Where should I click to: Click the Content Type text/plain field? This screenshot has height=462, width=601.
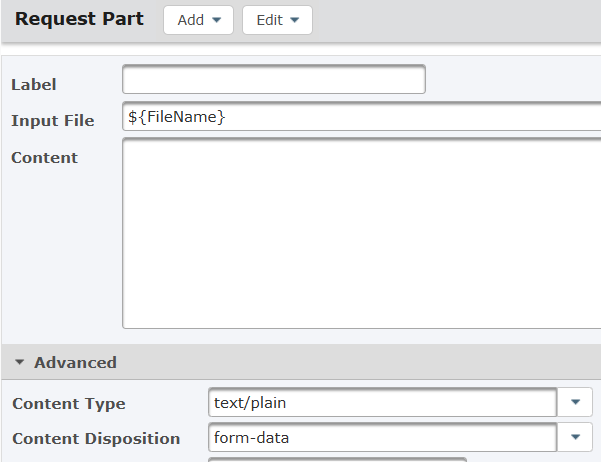[x=382, y=402]
